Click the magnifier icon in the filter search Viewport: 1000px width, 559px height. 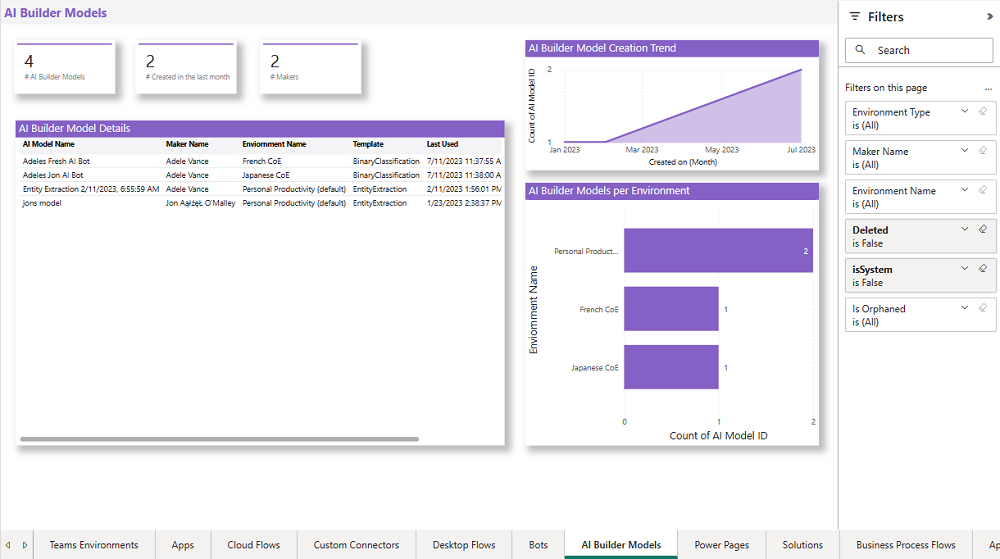(860, 50)
